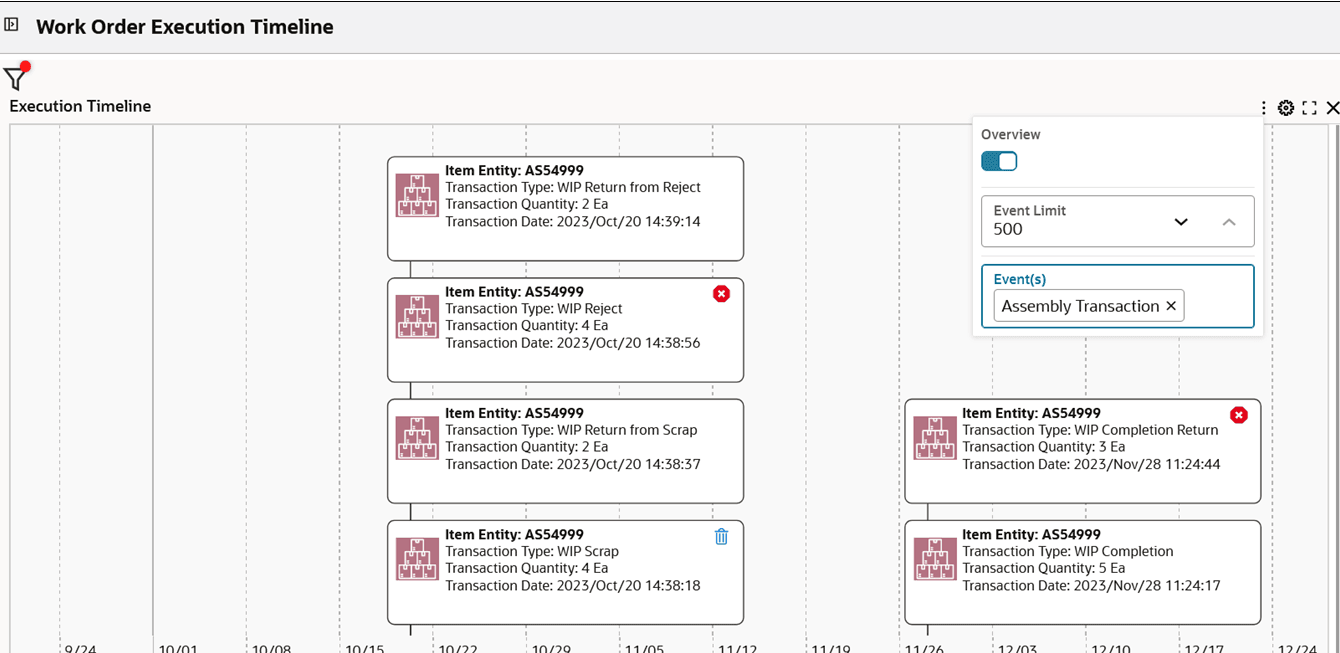Open timeline settings gear icon
1340x653 pixels.
point(1286,108)
